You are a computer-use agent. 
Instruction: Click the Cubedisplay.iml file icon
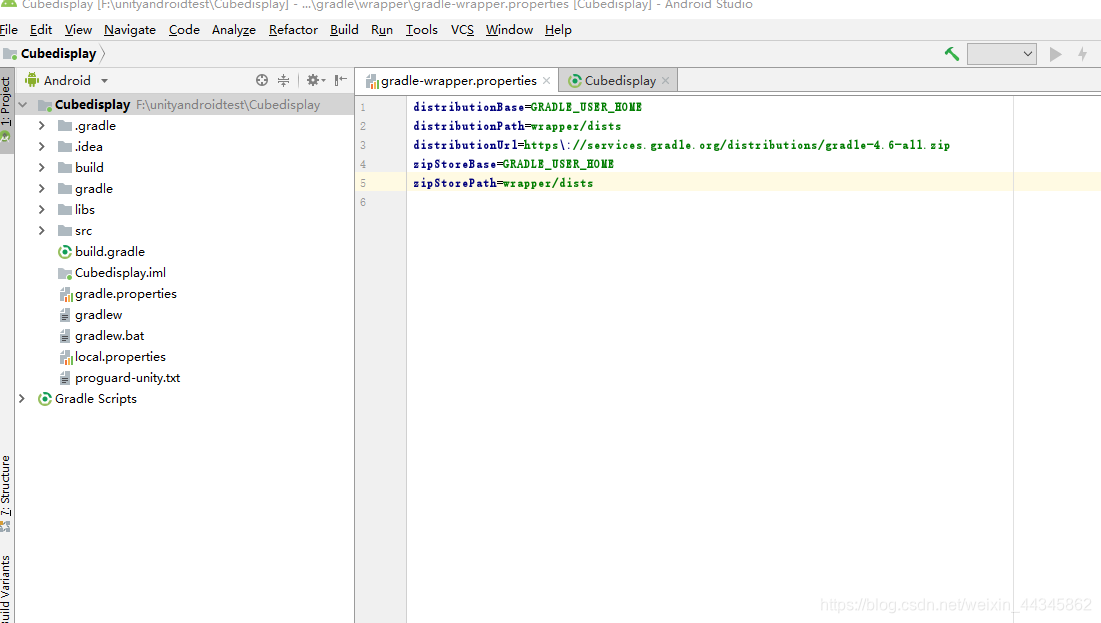[65, 273]
